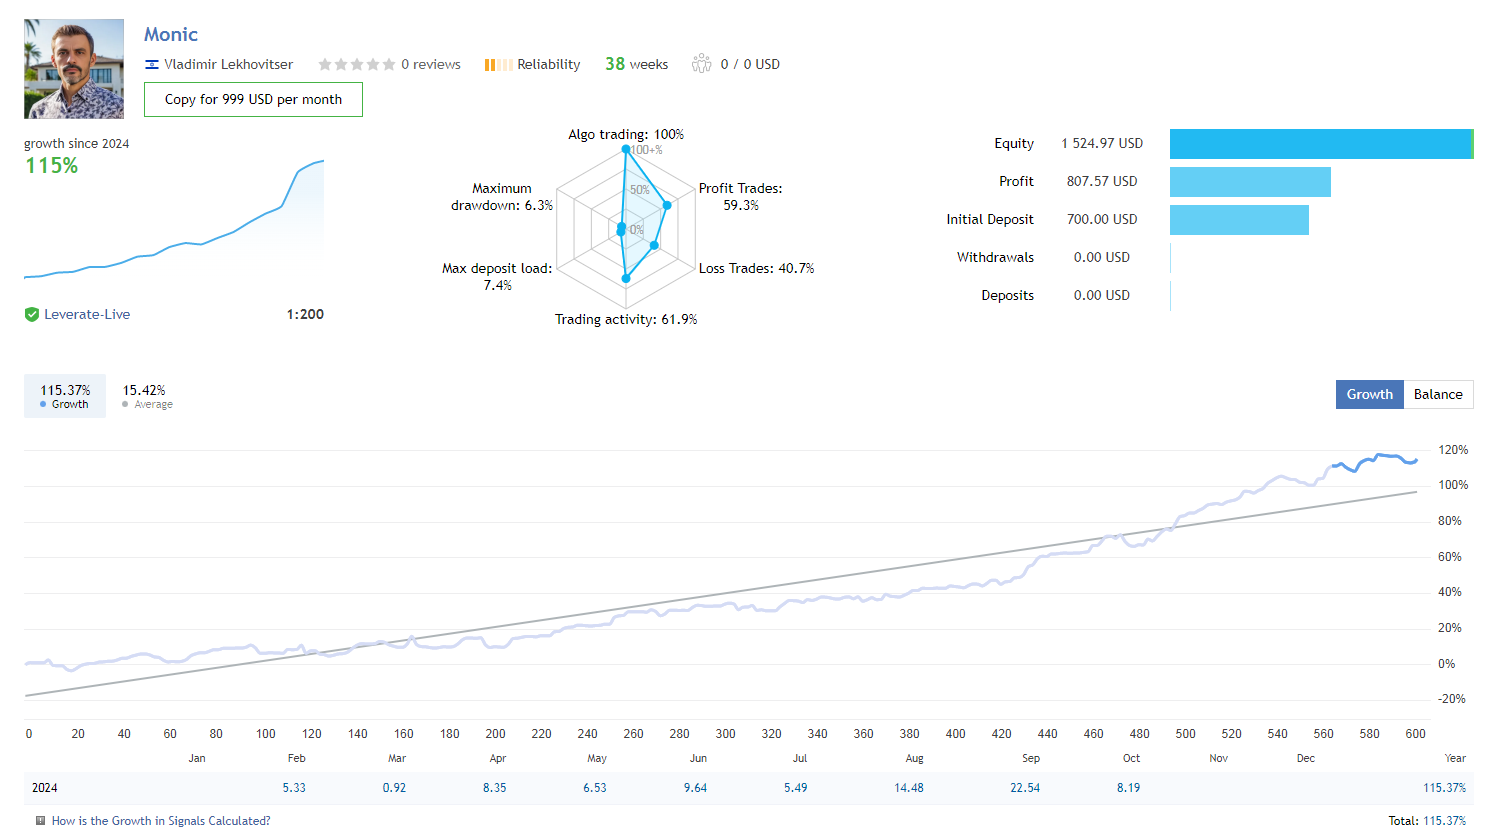Image resolution: width=1500 pixels, height=840 pixels.
Task: Click the subscribers people icon
Action: point(702,64)
